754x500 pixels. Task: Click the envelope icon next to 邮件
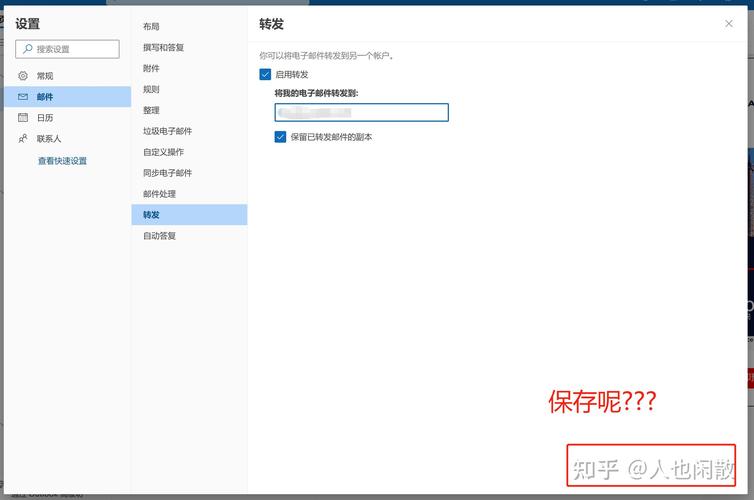23,97
